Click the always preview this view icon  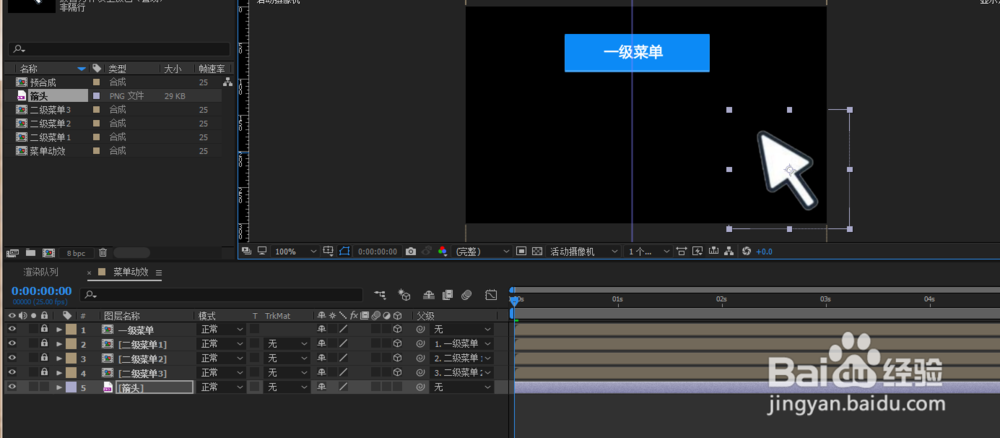click(247, 251)
